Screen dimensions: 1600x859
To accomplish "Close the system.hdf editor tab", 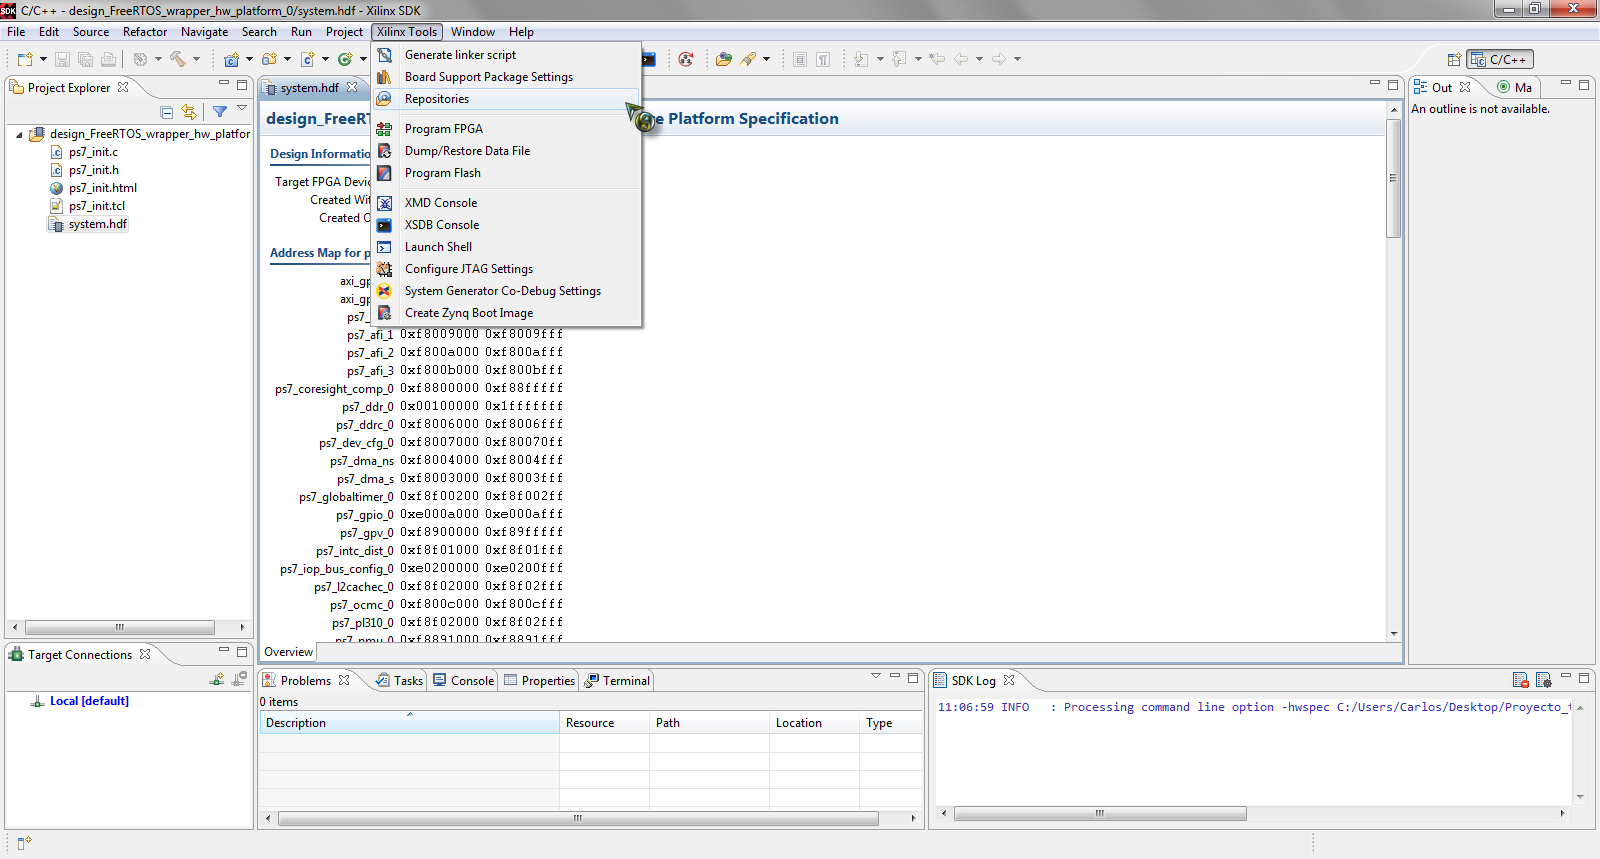I will [352, 87].
